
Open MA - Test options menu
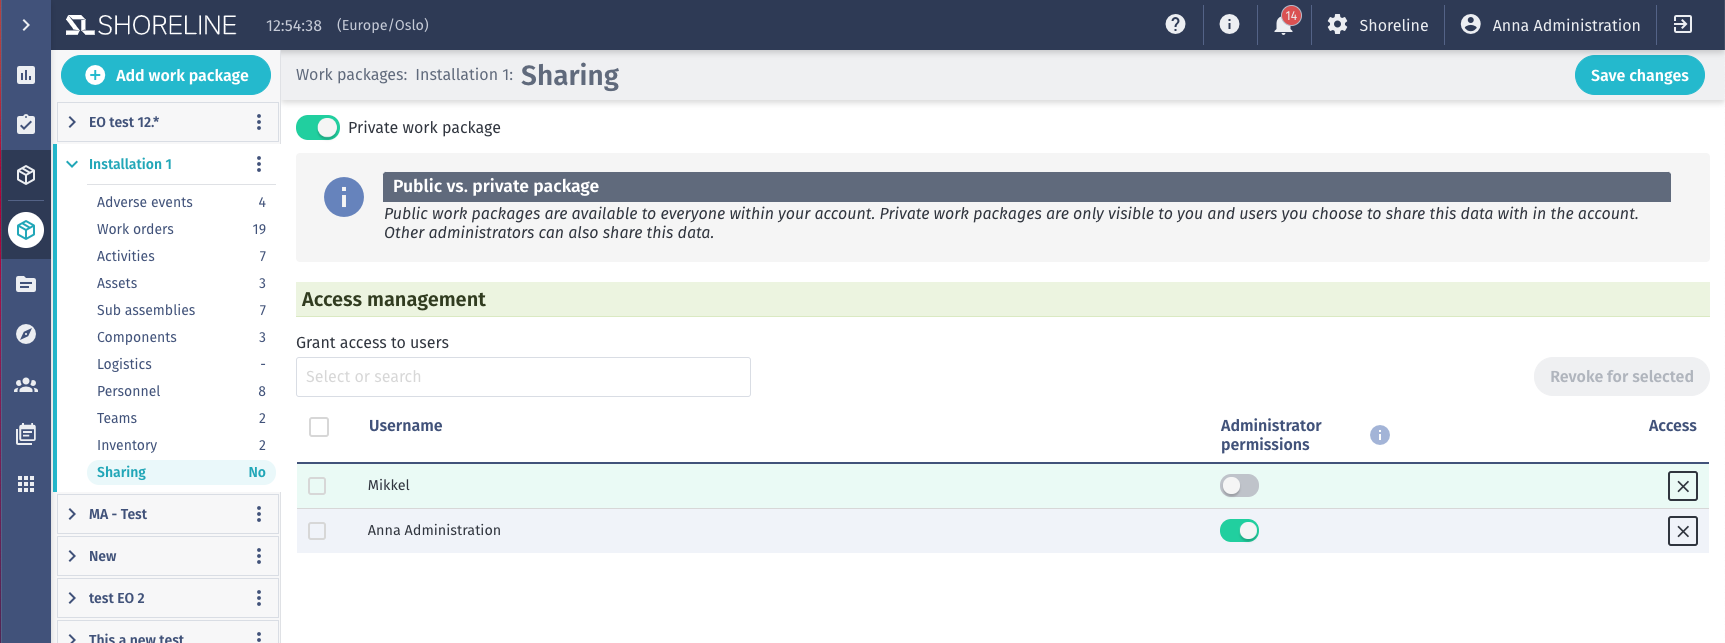tap(259, 514)
